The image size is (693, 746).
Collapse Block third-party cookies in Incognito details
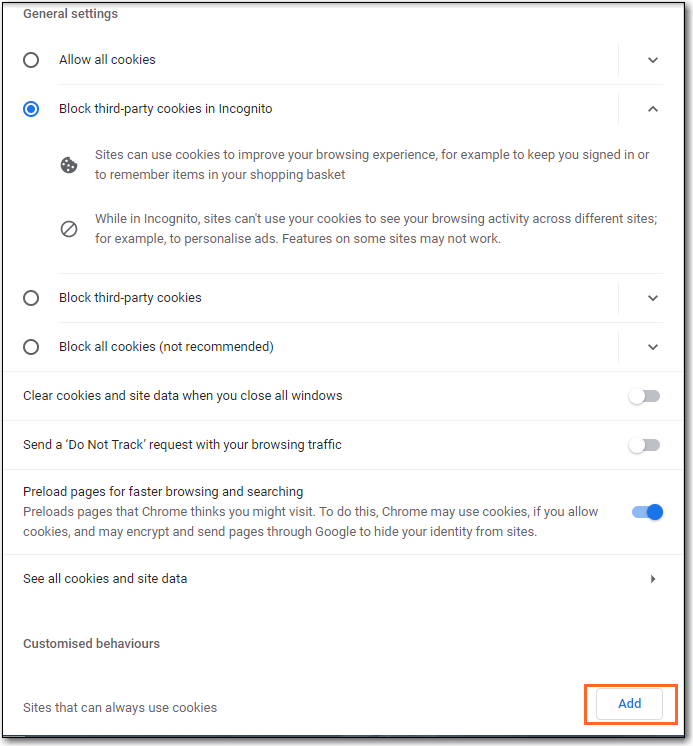click(x=653, y=109)
